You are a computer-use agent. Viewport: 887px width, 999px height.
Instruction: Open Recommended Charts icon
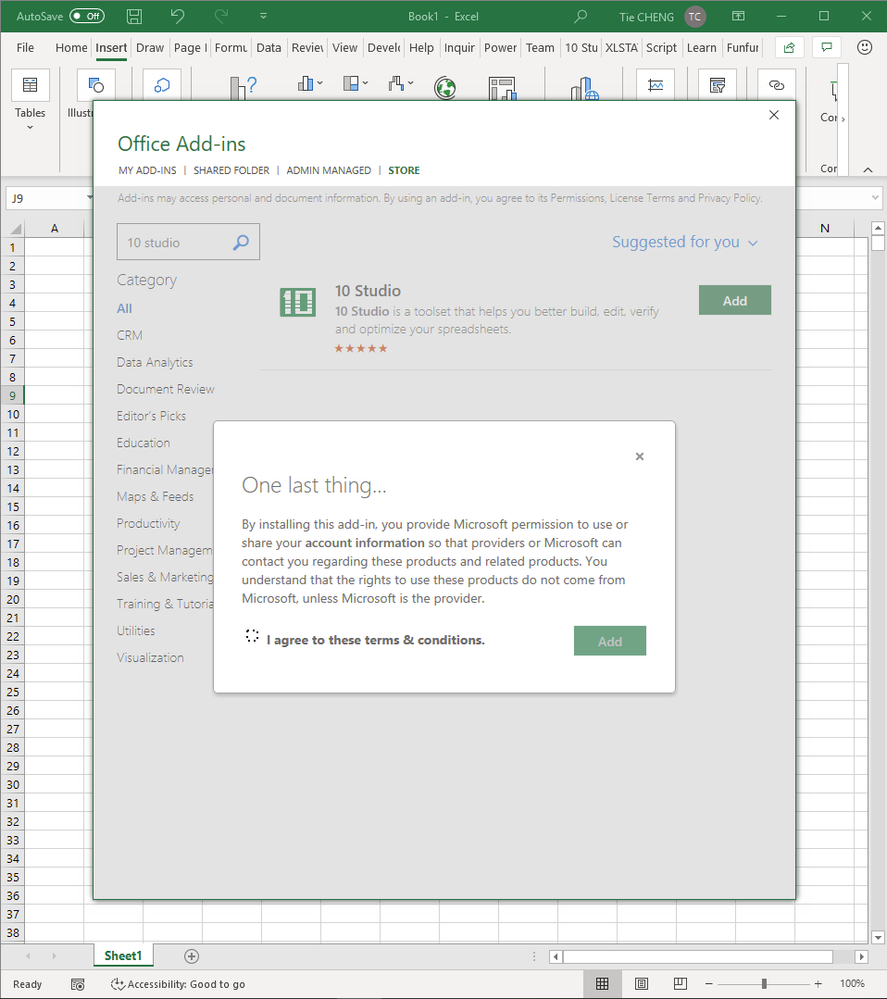coord(243,87)
